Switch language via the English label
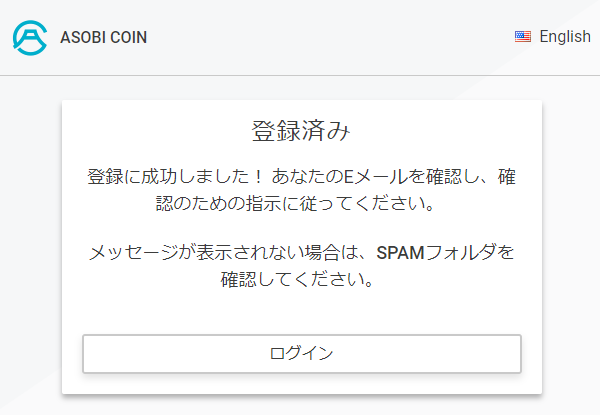 tap(565, 37)
